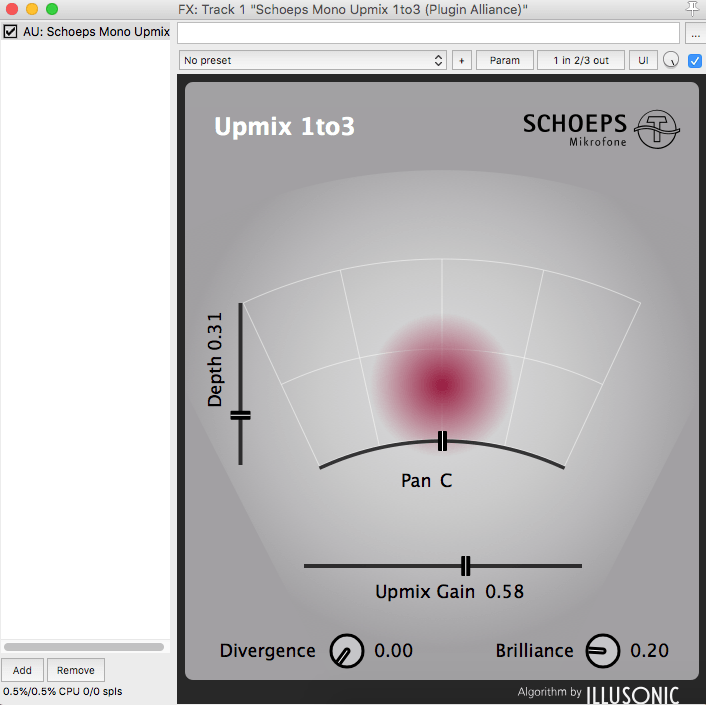Select the AU: Schoeps Mono Upmix entry
Screen dimensions: 706x705
(x=86, y=32)
